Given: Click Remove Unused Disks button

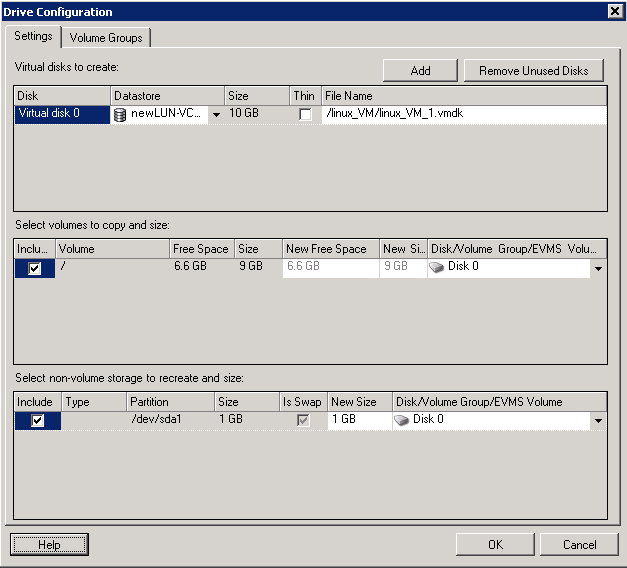Looking at the screenshot, I should tap(533, 70).
